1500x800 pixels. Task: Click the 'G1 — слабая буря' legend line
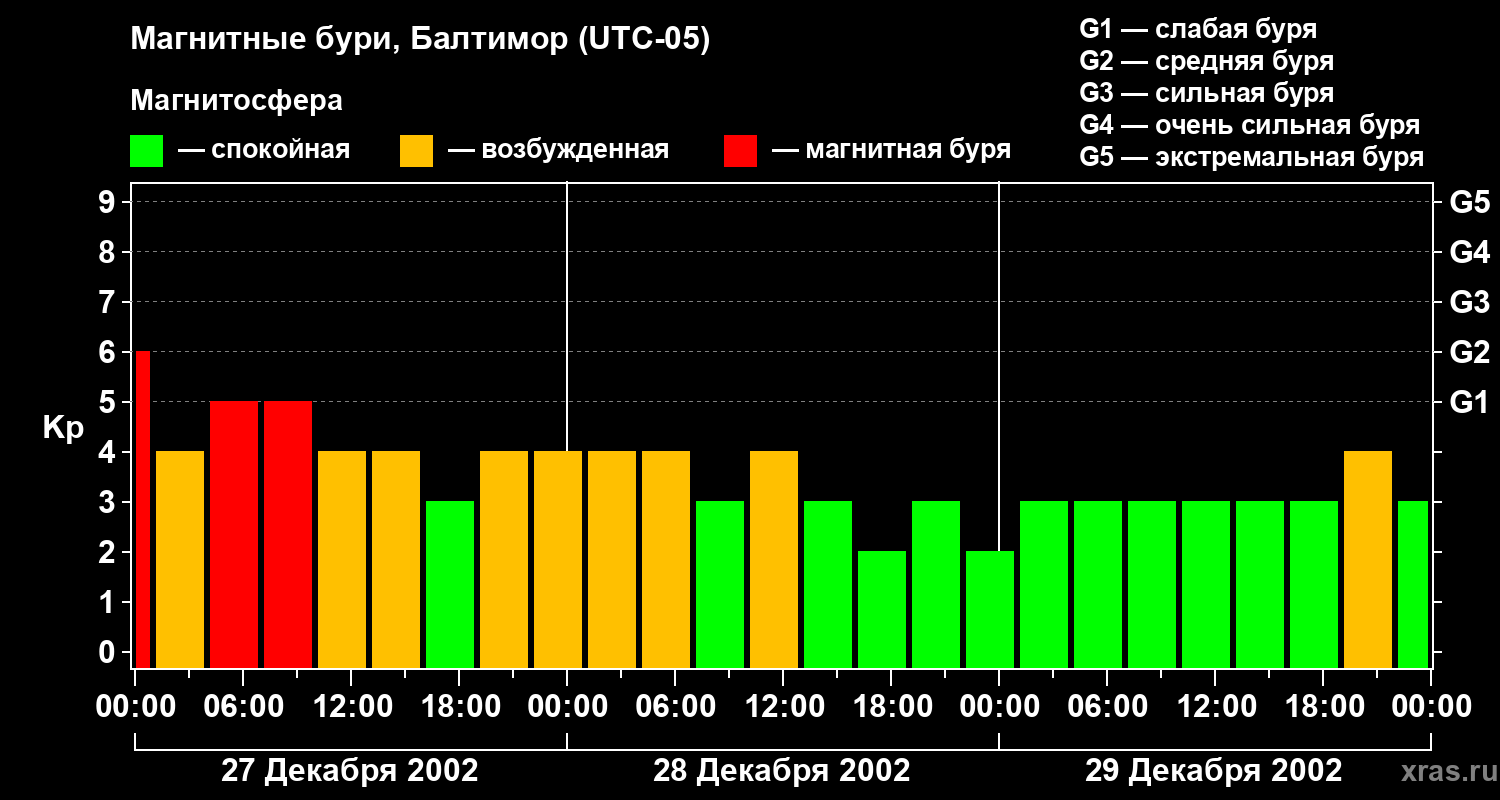click(1198, 29)
